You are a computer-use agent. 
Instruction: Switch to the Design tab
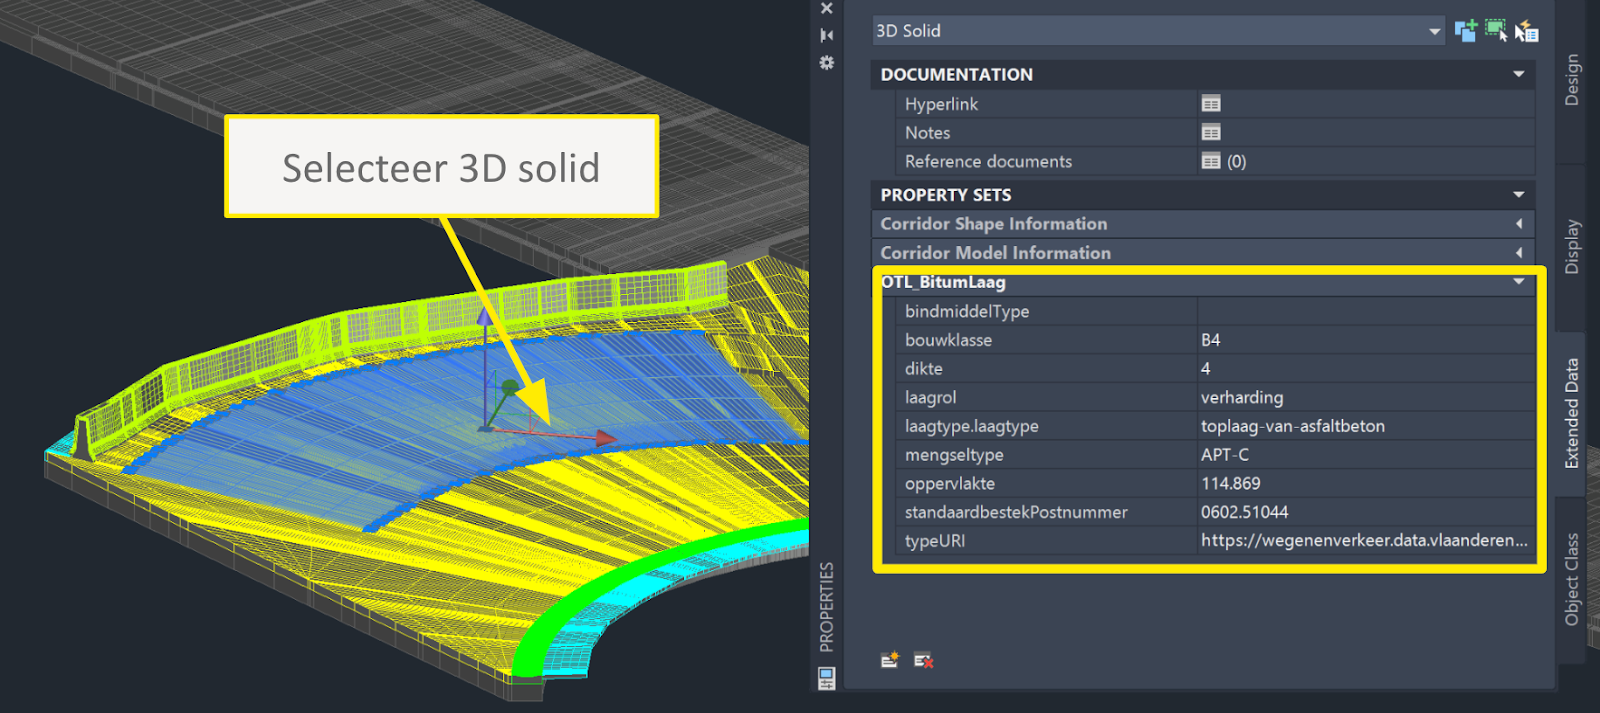1572,80
